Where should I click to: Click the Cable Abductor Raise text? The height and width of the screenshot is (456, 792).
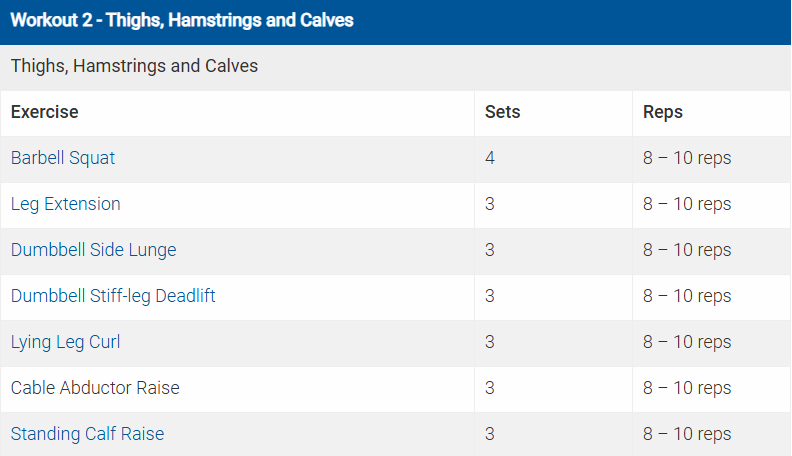(x=95, y=388)
